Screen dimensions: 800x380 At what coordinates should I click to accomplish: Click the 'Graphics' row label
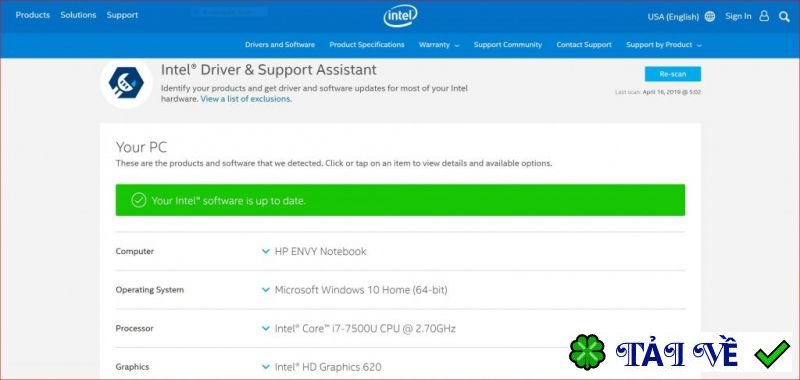click(x=132, y=367)
